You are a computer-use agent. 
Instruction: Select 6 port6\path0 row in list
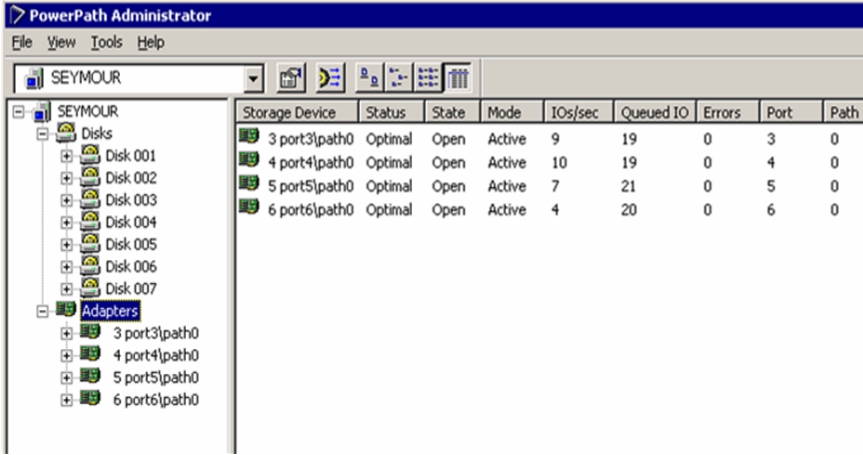pyautogui.click(x=550, y=210)
